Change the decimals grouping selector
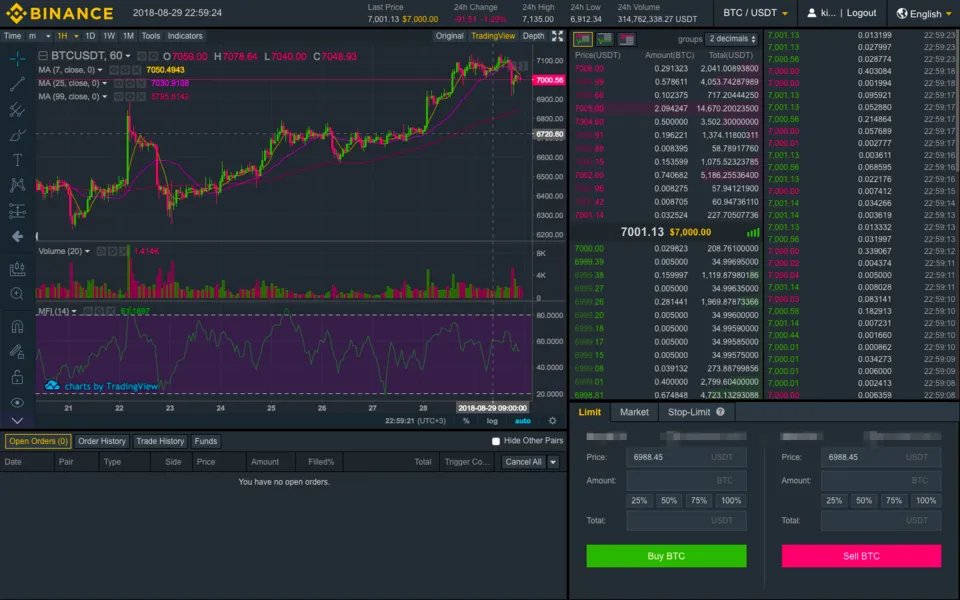The image size is (960, 600). click(x=732, y=39)
